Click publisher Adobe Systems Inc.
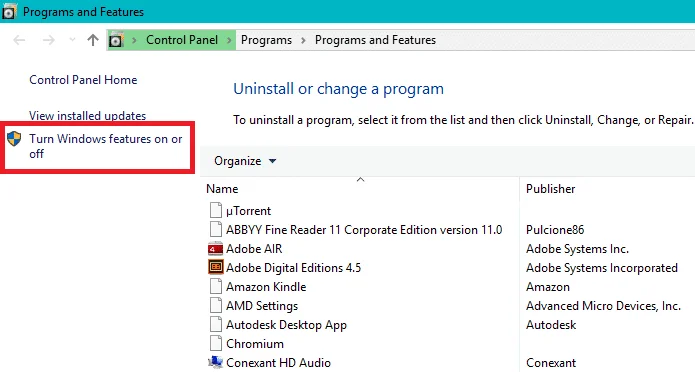695x372 pixels. 577,249
